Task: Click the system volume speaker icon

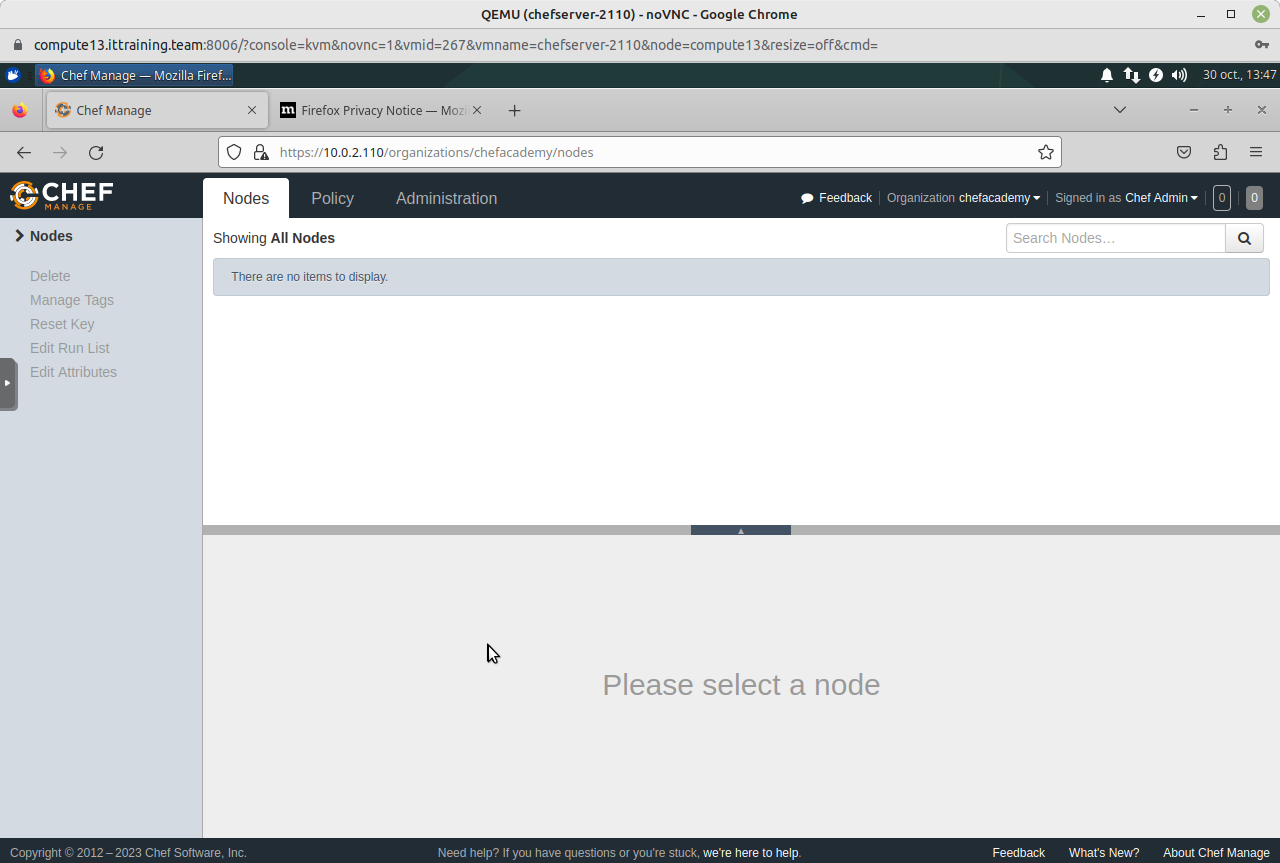Action: point(1179,75)
